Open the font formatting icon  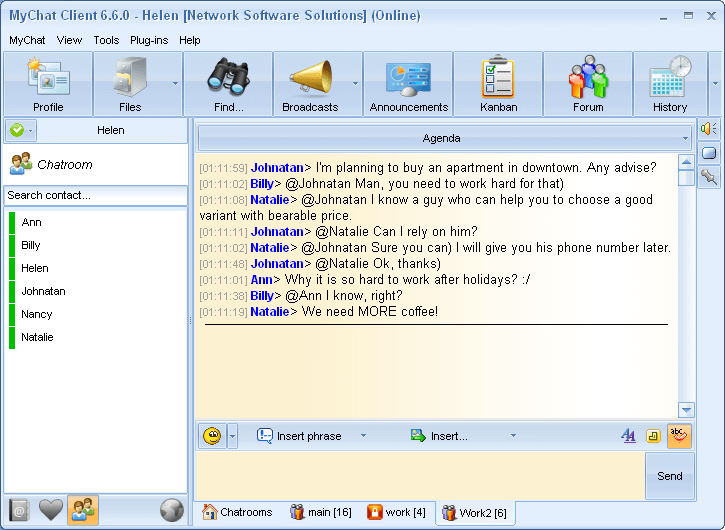click(x=628, y=436)
